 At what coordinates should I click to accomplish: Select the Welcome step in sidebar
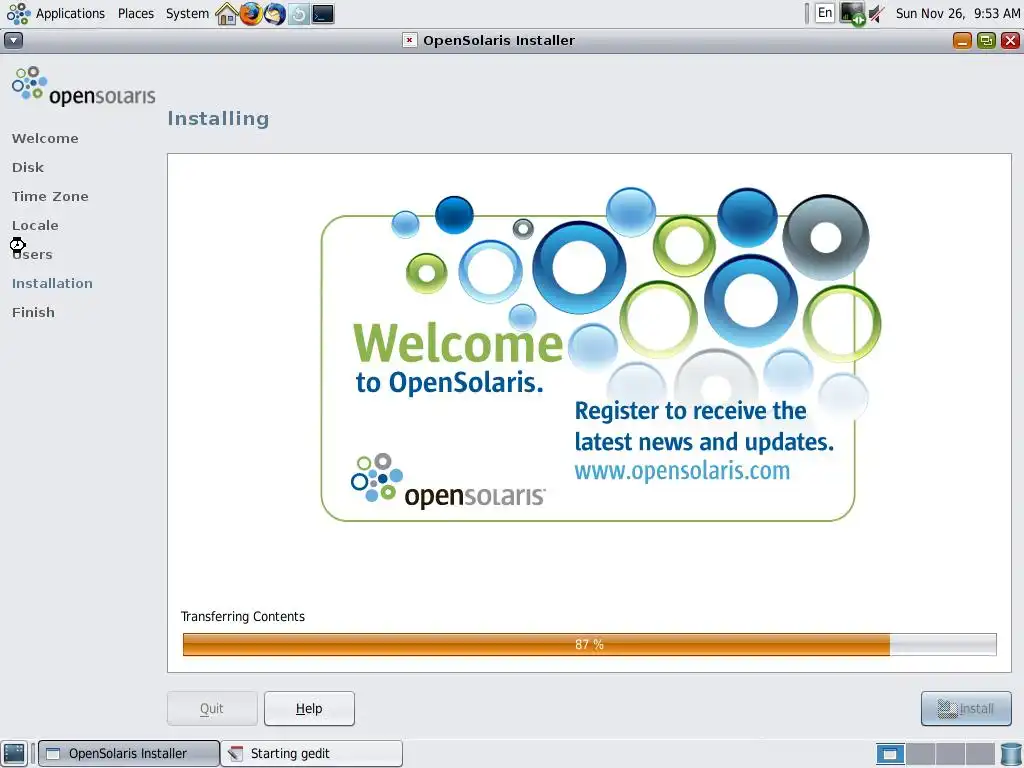coord(45,138)
